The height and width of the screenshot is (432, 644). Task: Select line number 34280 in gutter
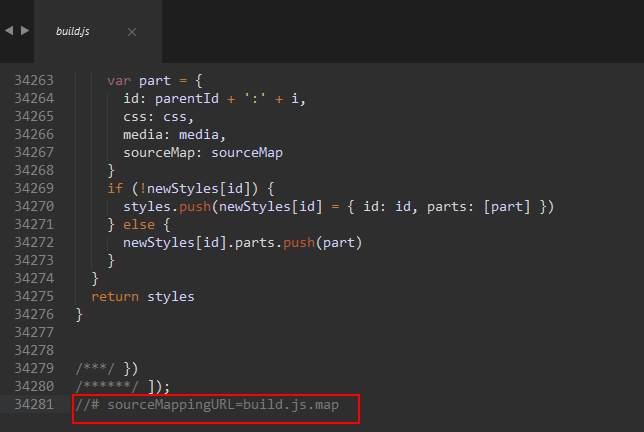[x=34, y=386]
